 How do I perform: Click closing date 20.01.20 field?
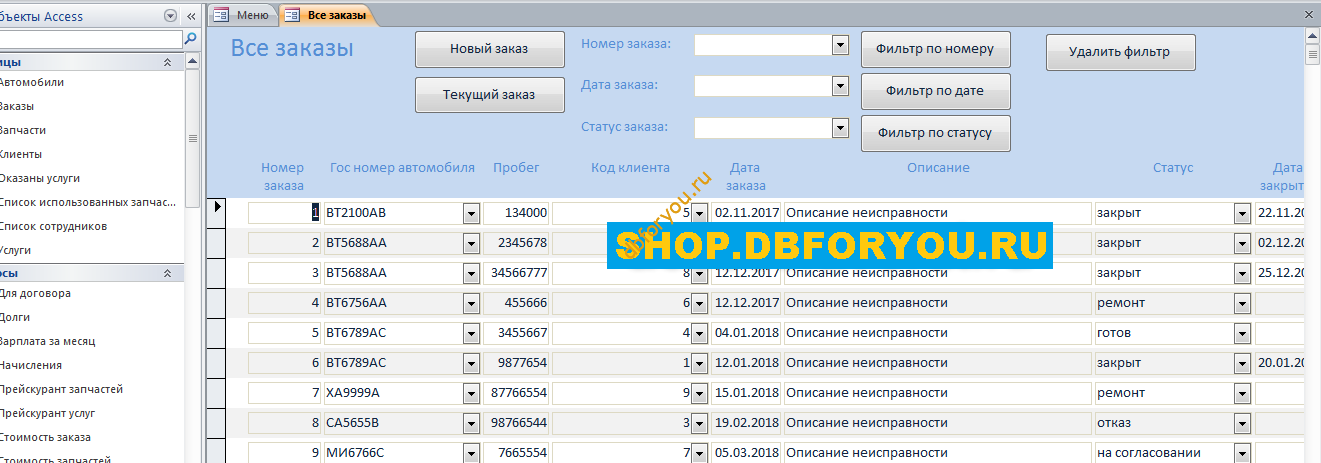tap(1280, 363)
